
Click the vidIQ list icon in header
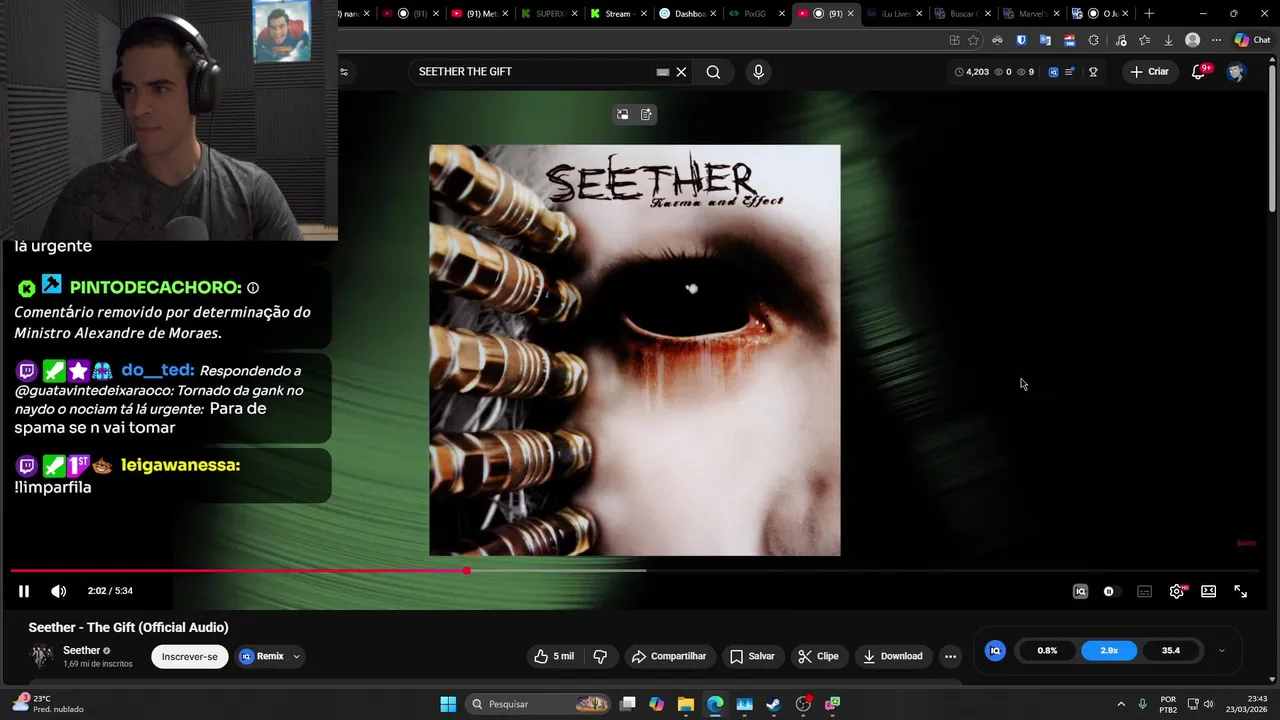click(x=1070, y=72)
